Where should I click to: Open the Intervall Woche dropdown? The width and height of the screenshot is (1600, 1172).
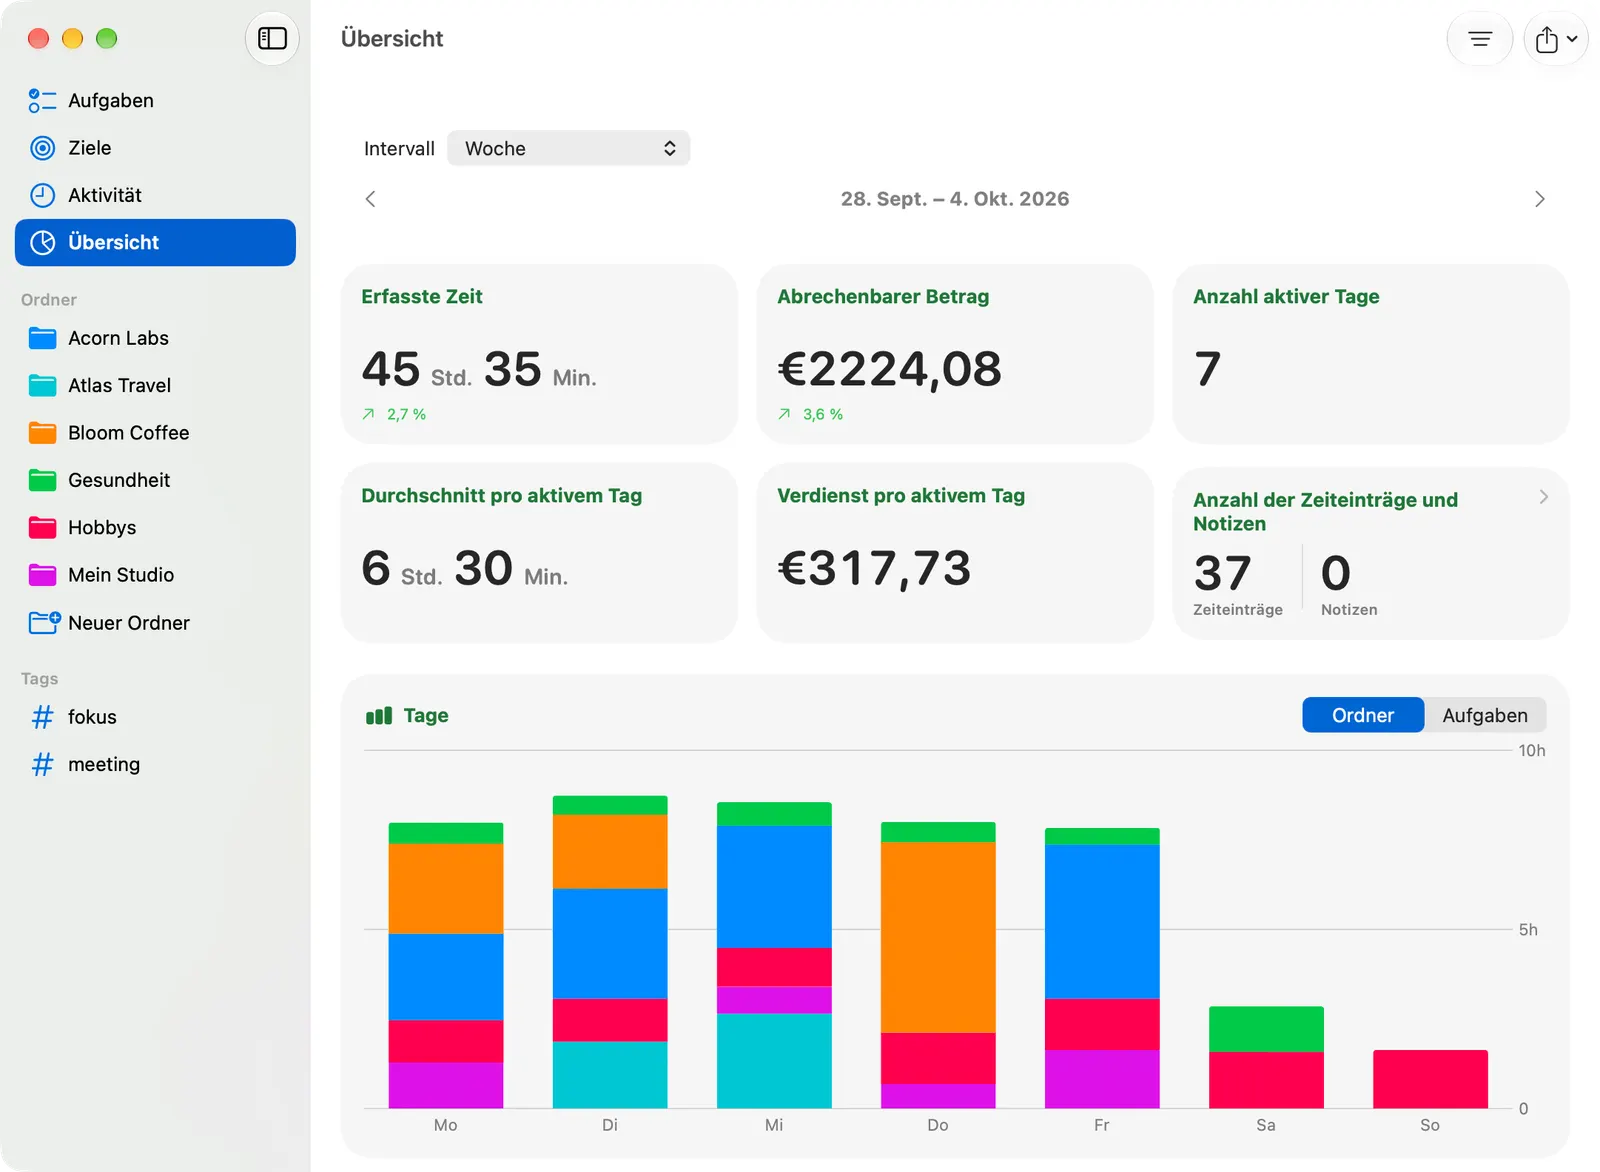tap(568, 148)
